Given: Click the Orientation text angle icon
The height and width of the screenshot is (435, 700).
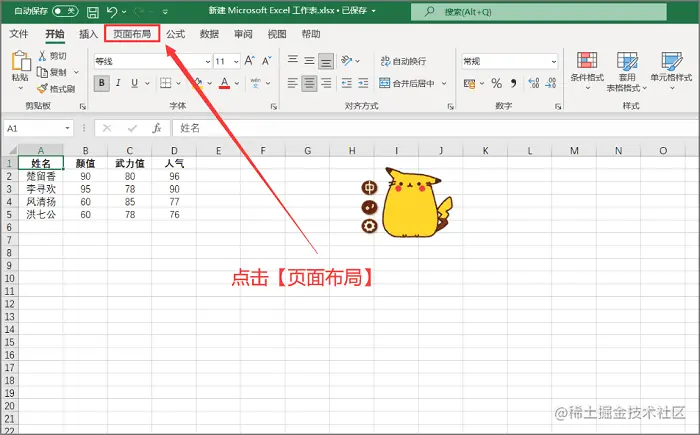Looking at the screenshot, I should (346, 60).
